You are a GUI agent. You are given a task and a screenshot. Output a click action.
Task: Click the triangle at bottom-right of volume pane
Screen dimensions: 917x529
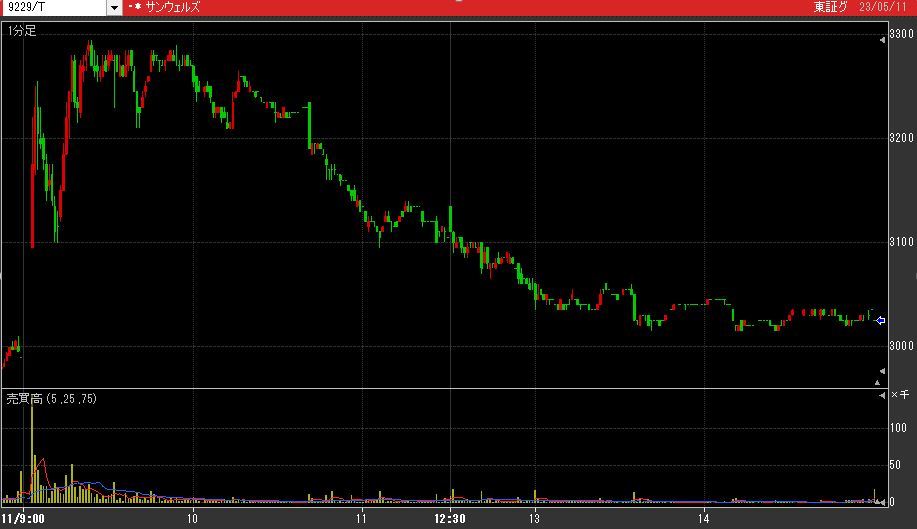click(882, 502)
